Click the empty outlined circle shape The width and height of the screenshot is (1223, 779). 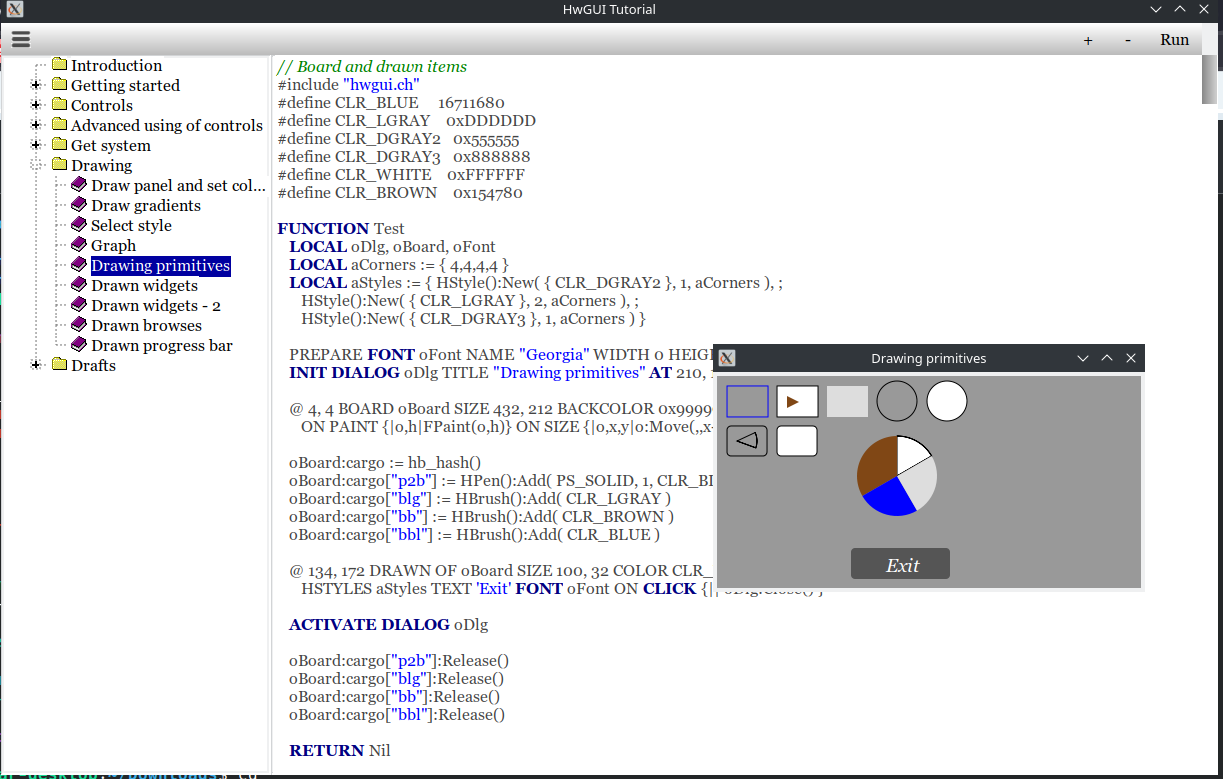pos(897,401)
